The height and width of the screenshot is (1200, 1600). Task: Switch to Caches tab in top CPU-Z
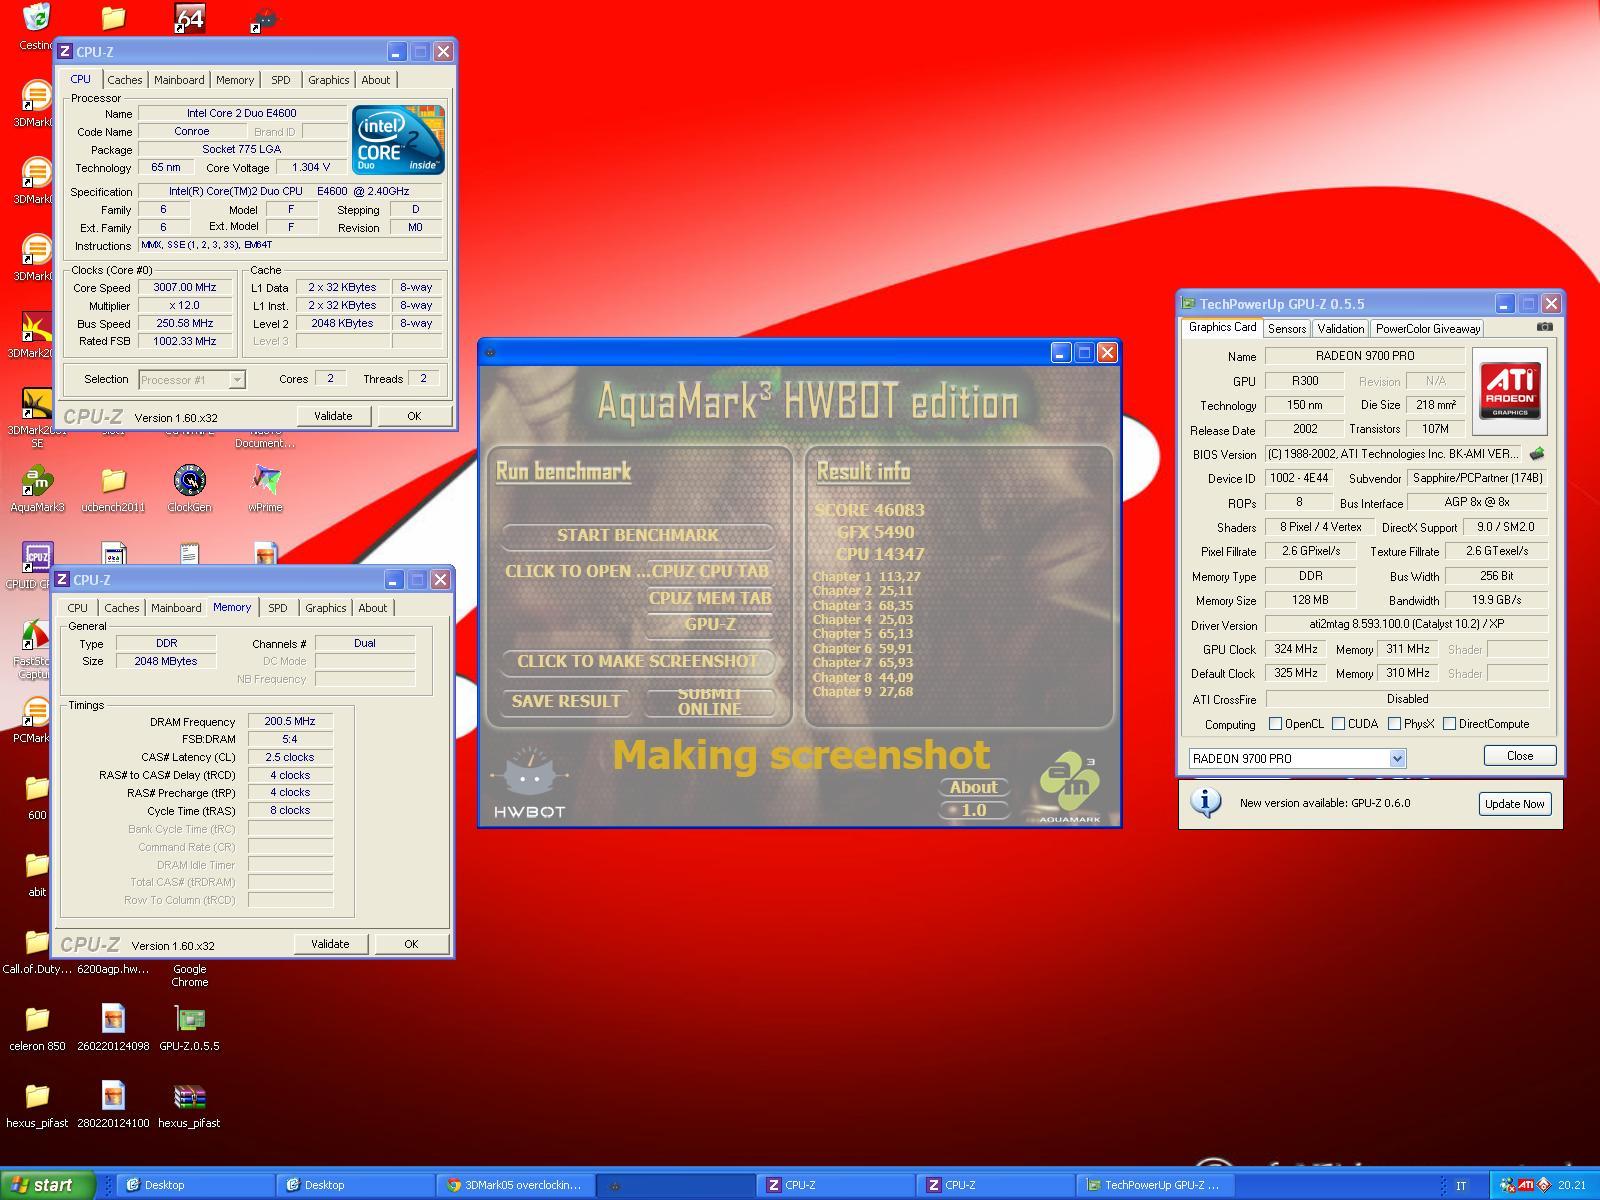pyautogui.click(x=125, y=80)
